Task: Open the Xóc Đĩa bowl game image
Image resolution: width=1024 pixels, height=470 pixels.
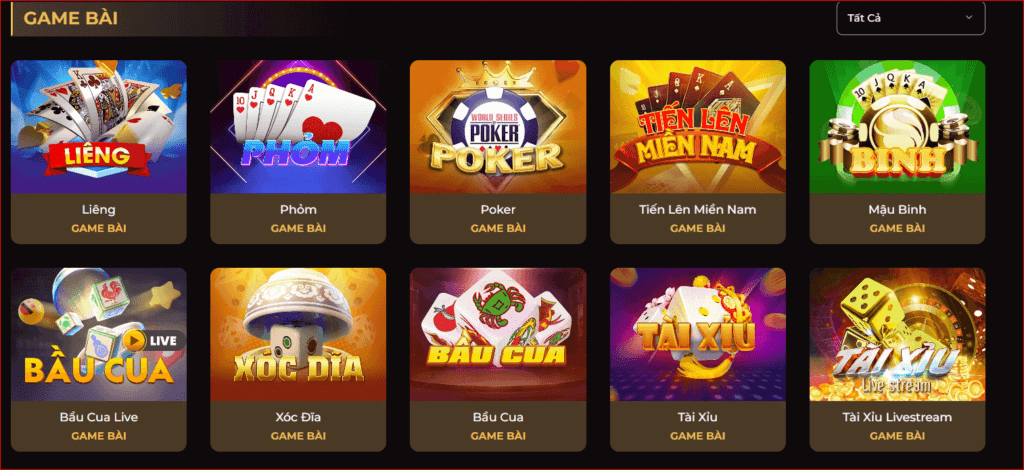Action: 298,334
